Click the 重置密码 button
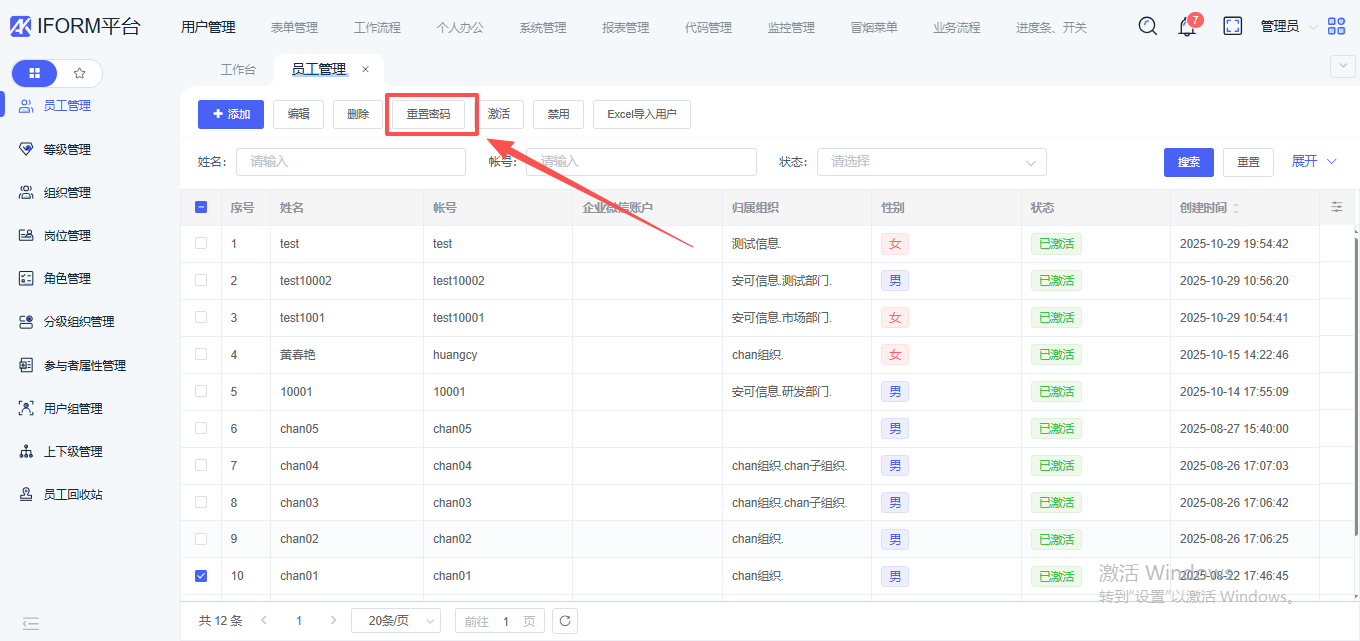The height and width of the screenshot is (641, 1360). tap(428, 114)
